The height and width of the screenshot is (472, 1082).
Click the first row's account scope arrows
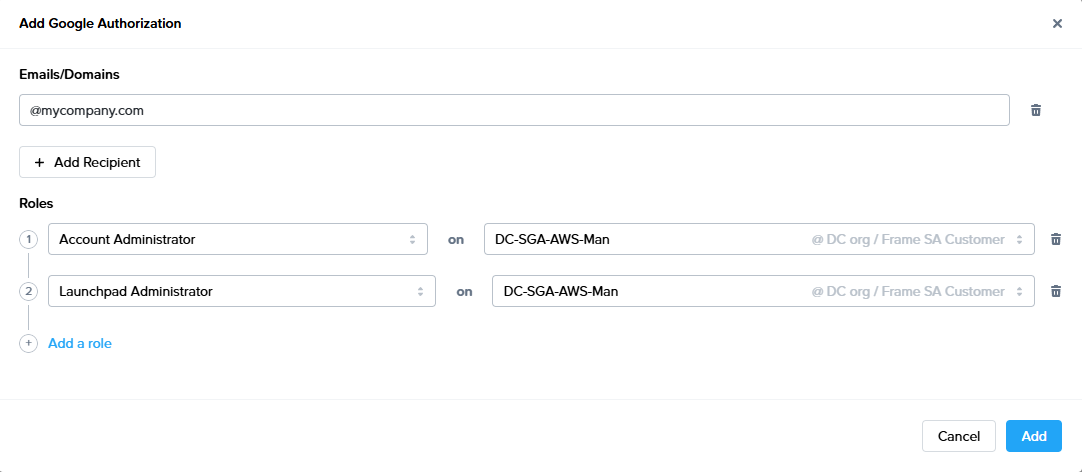click(x=1019, y=239)
